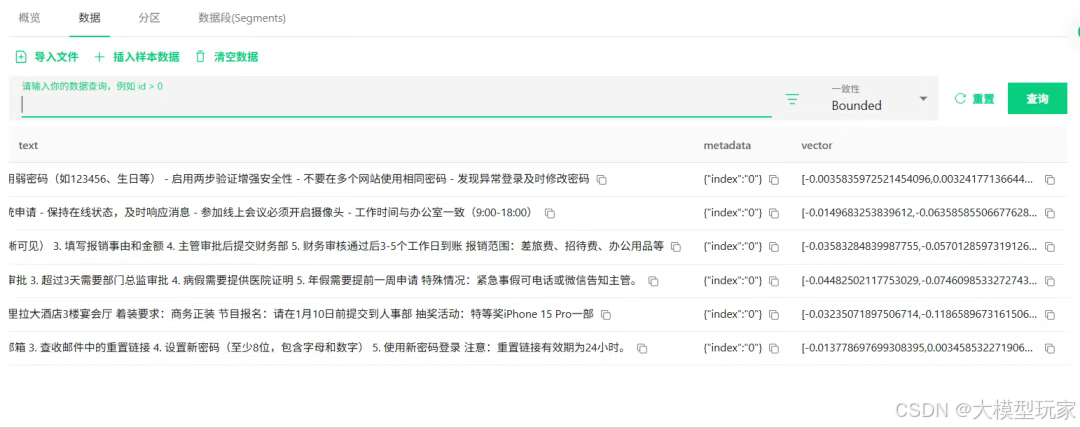Copy vector starting -0.04482502

[x=1050, y=281]
